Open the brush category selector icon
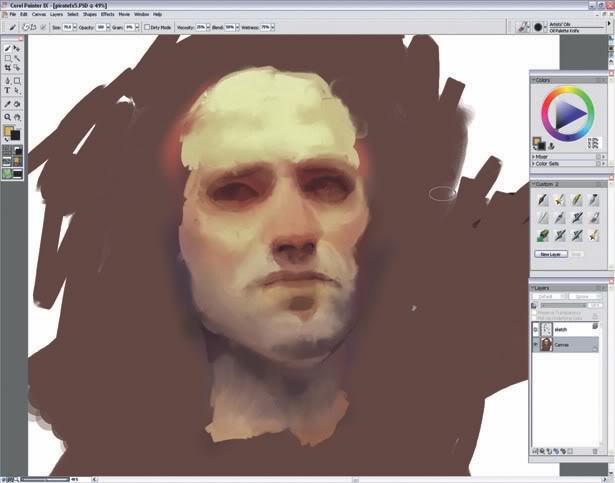Image resolution: width=615 pixels, height=483 pixels. 522,27
